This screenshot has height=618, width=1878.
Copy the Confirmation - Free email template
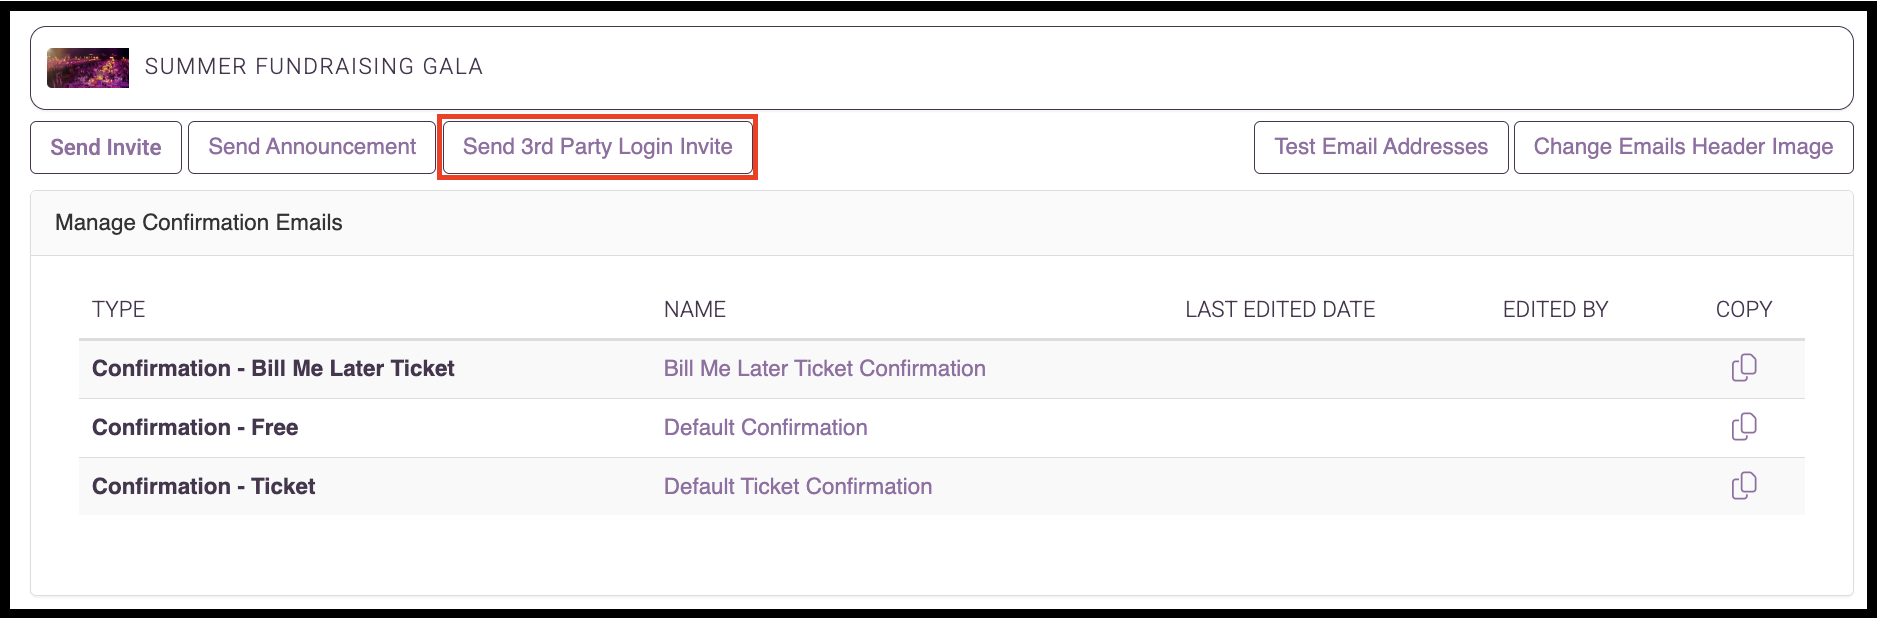tap(1744, 427)
